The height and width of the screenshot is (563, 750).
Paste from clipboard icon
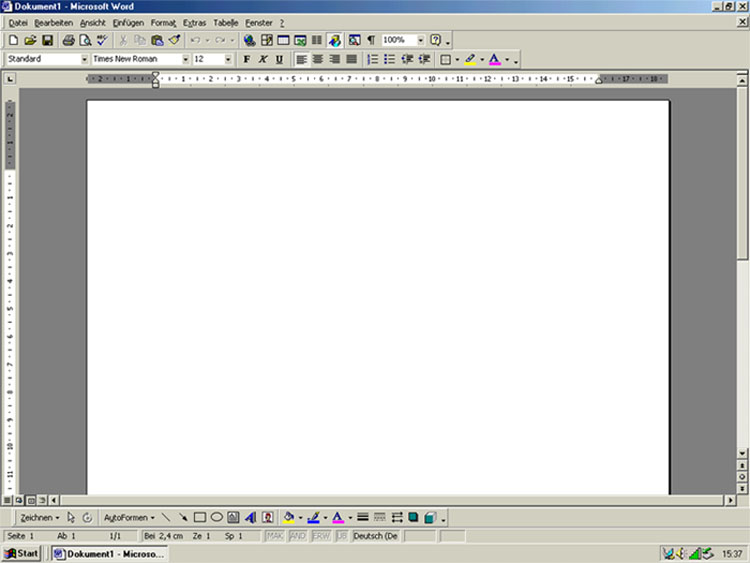[x=157, y=40]
